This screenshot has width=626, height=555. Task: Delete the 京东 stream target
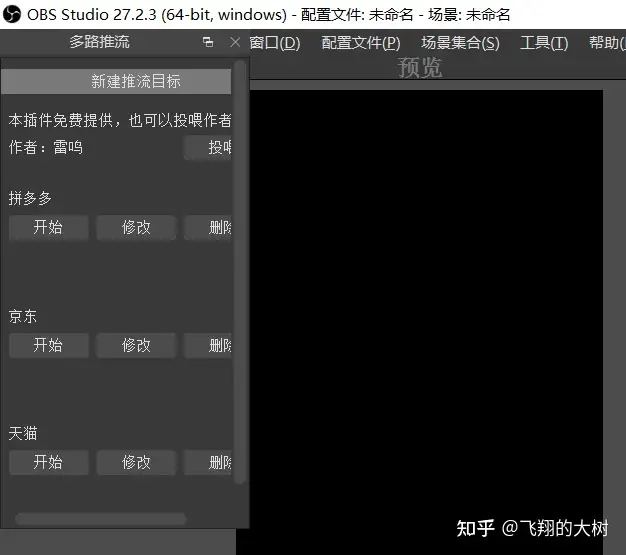point(208,345)
